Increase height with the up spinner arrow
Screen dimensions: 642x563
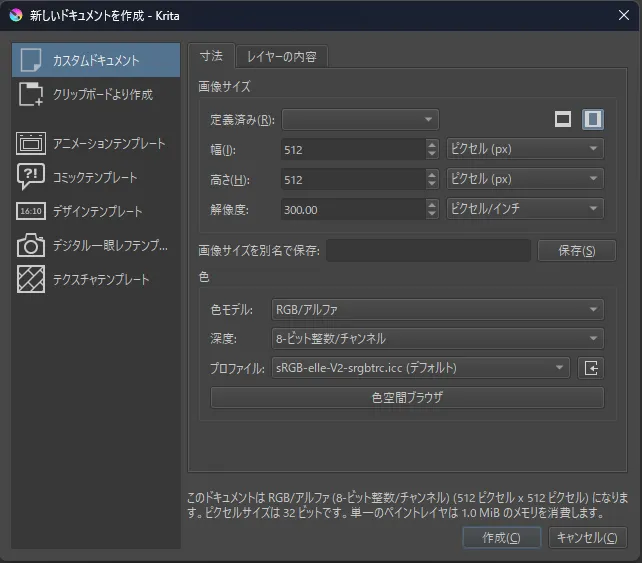click(x=432, y=174)
